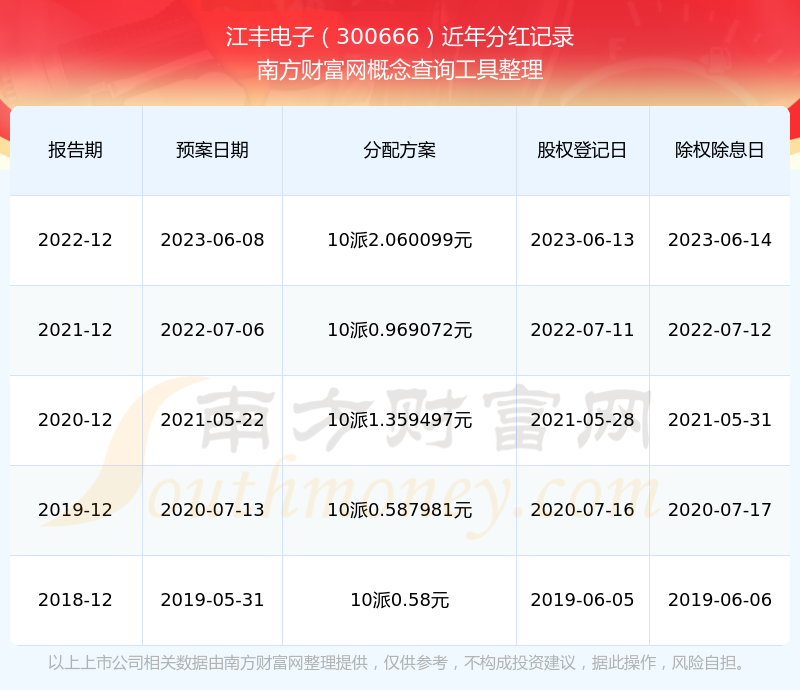Select the 10派0.58元 plan cell
Image resolution: width=800 pixels, height=690 pixels.
(x=399, y=600)
